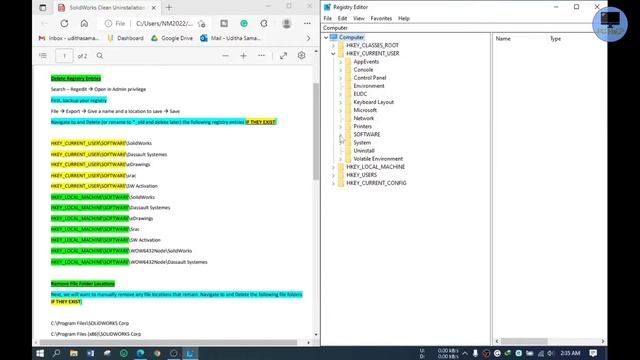Open the Gmail Inbox bookmark
Viewport: 640px width, 360px height.
(x=69, y=38)
